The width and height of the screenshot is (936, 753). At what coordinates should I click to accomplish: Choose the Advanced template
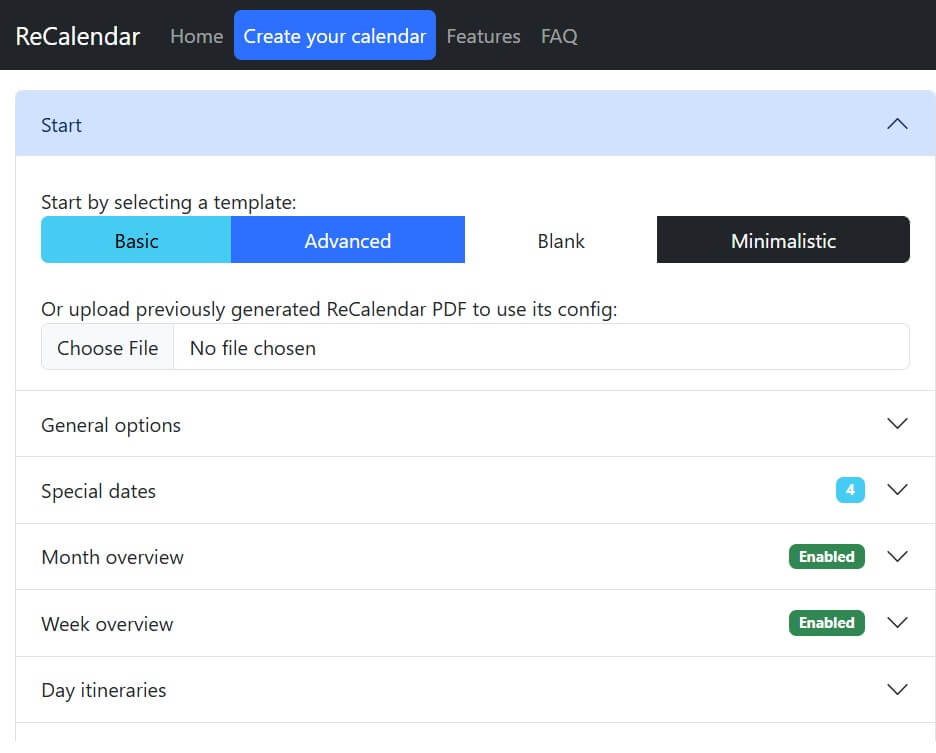tap(347, 240)
